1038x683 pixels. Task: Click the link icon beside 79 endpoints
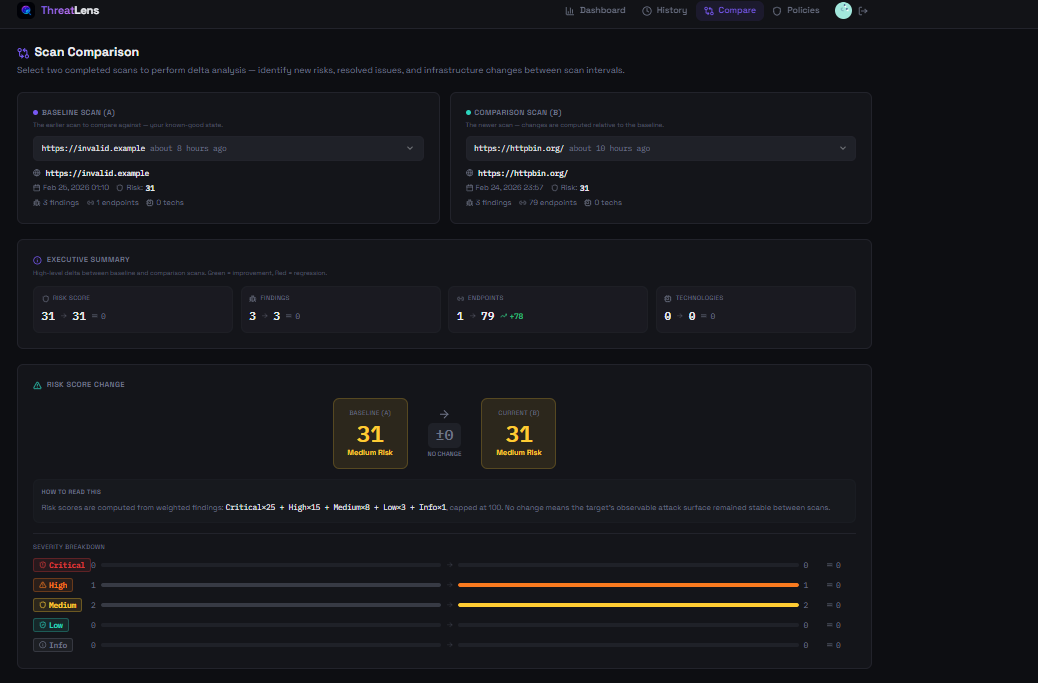coord(522,203)
